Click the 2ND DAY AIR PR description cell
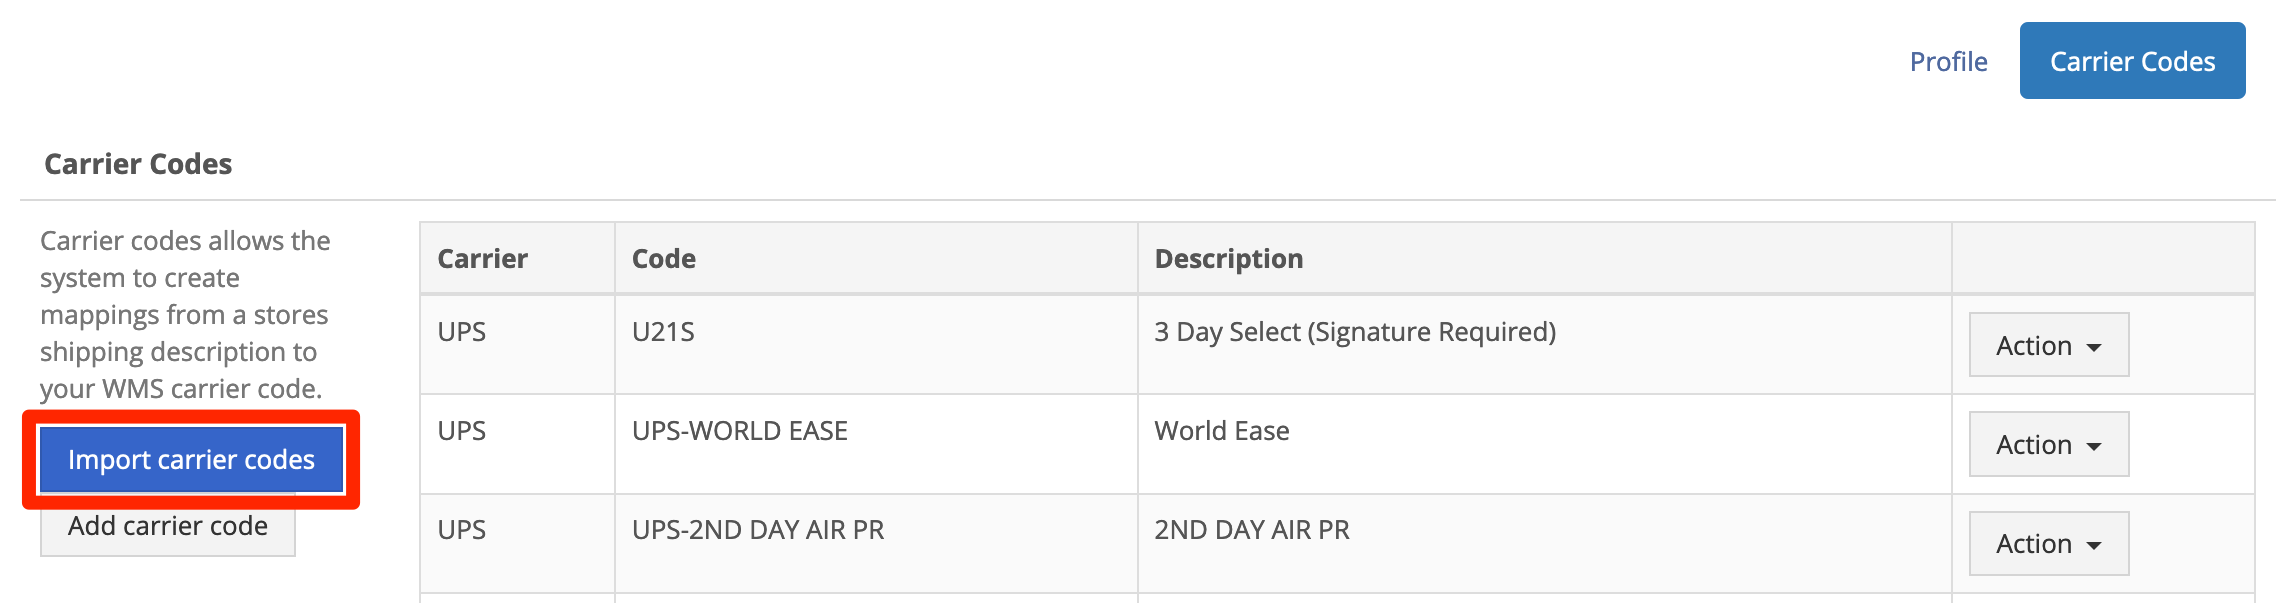Screen dimensions: 2296x603 click(x=1544, y=543)
